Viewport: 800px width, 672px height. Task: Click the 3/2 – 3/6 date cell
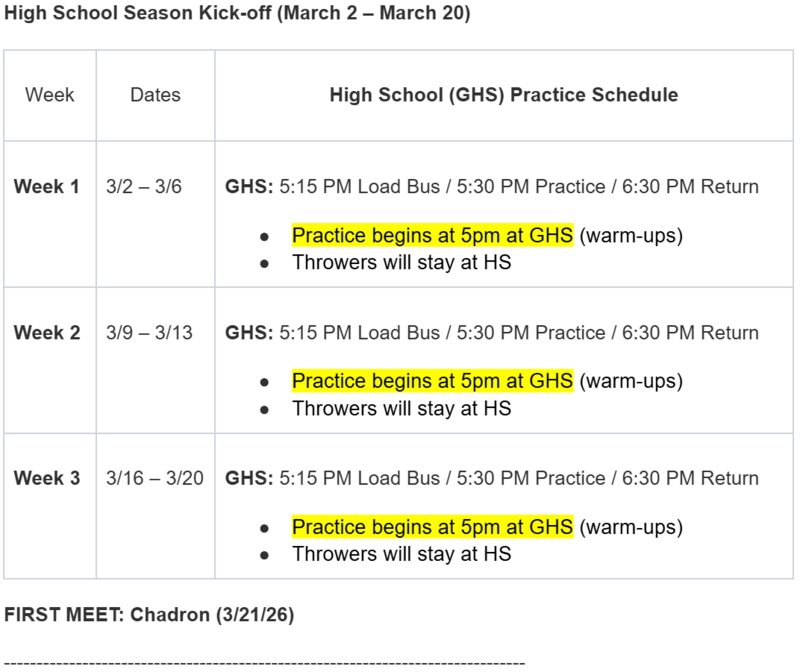[144, 187]
